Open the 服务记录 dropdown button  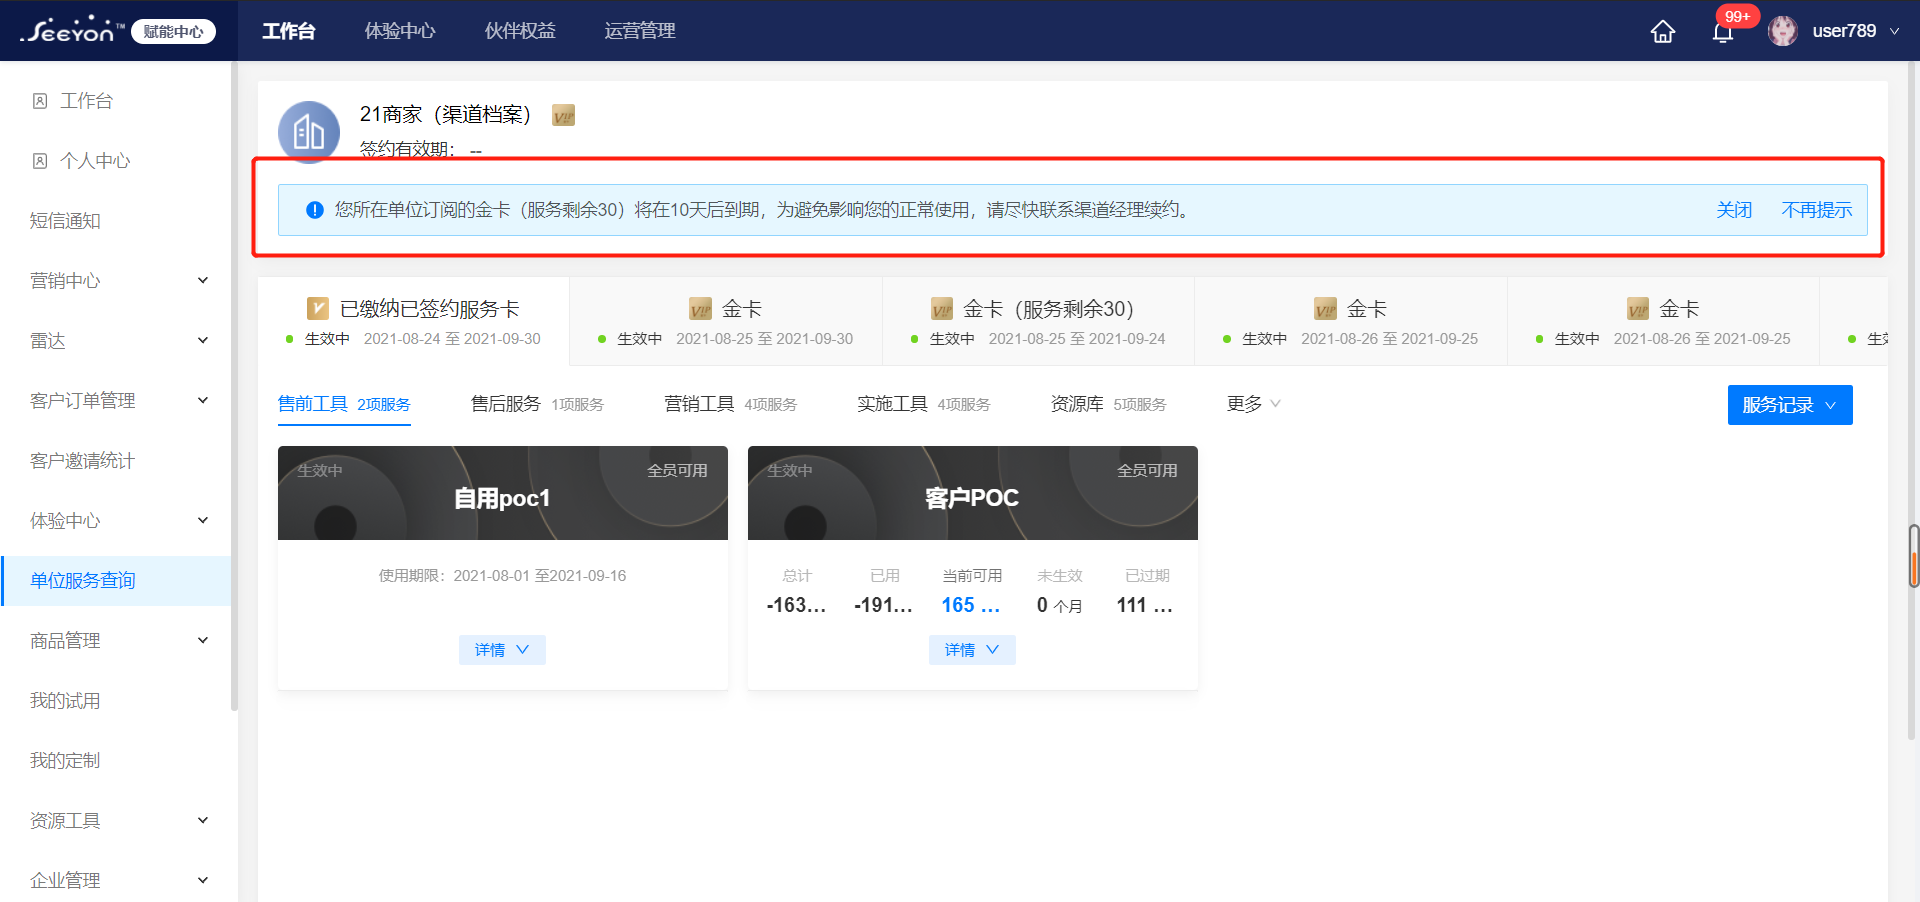coord(1790,405)
